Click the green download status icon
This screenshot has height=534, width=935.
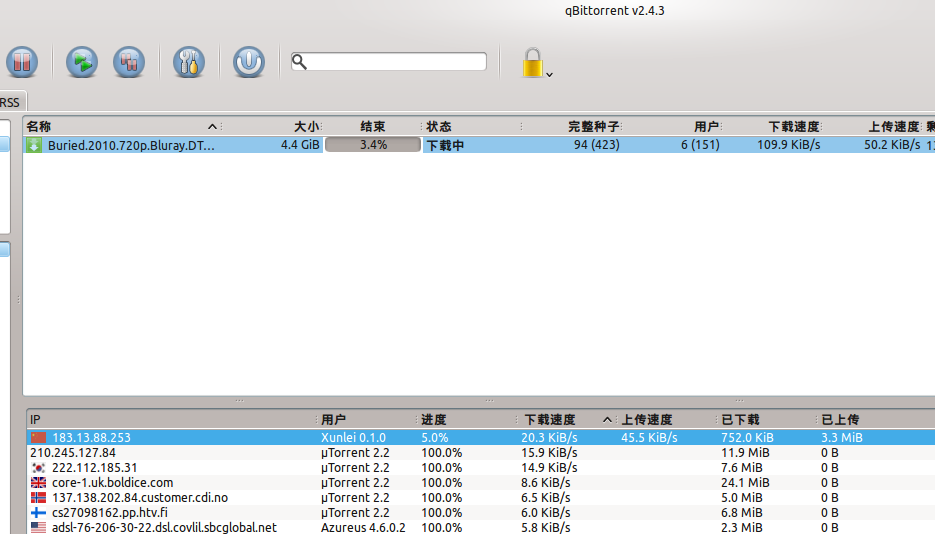(34, 145)
